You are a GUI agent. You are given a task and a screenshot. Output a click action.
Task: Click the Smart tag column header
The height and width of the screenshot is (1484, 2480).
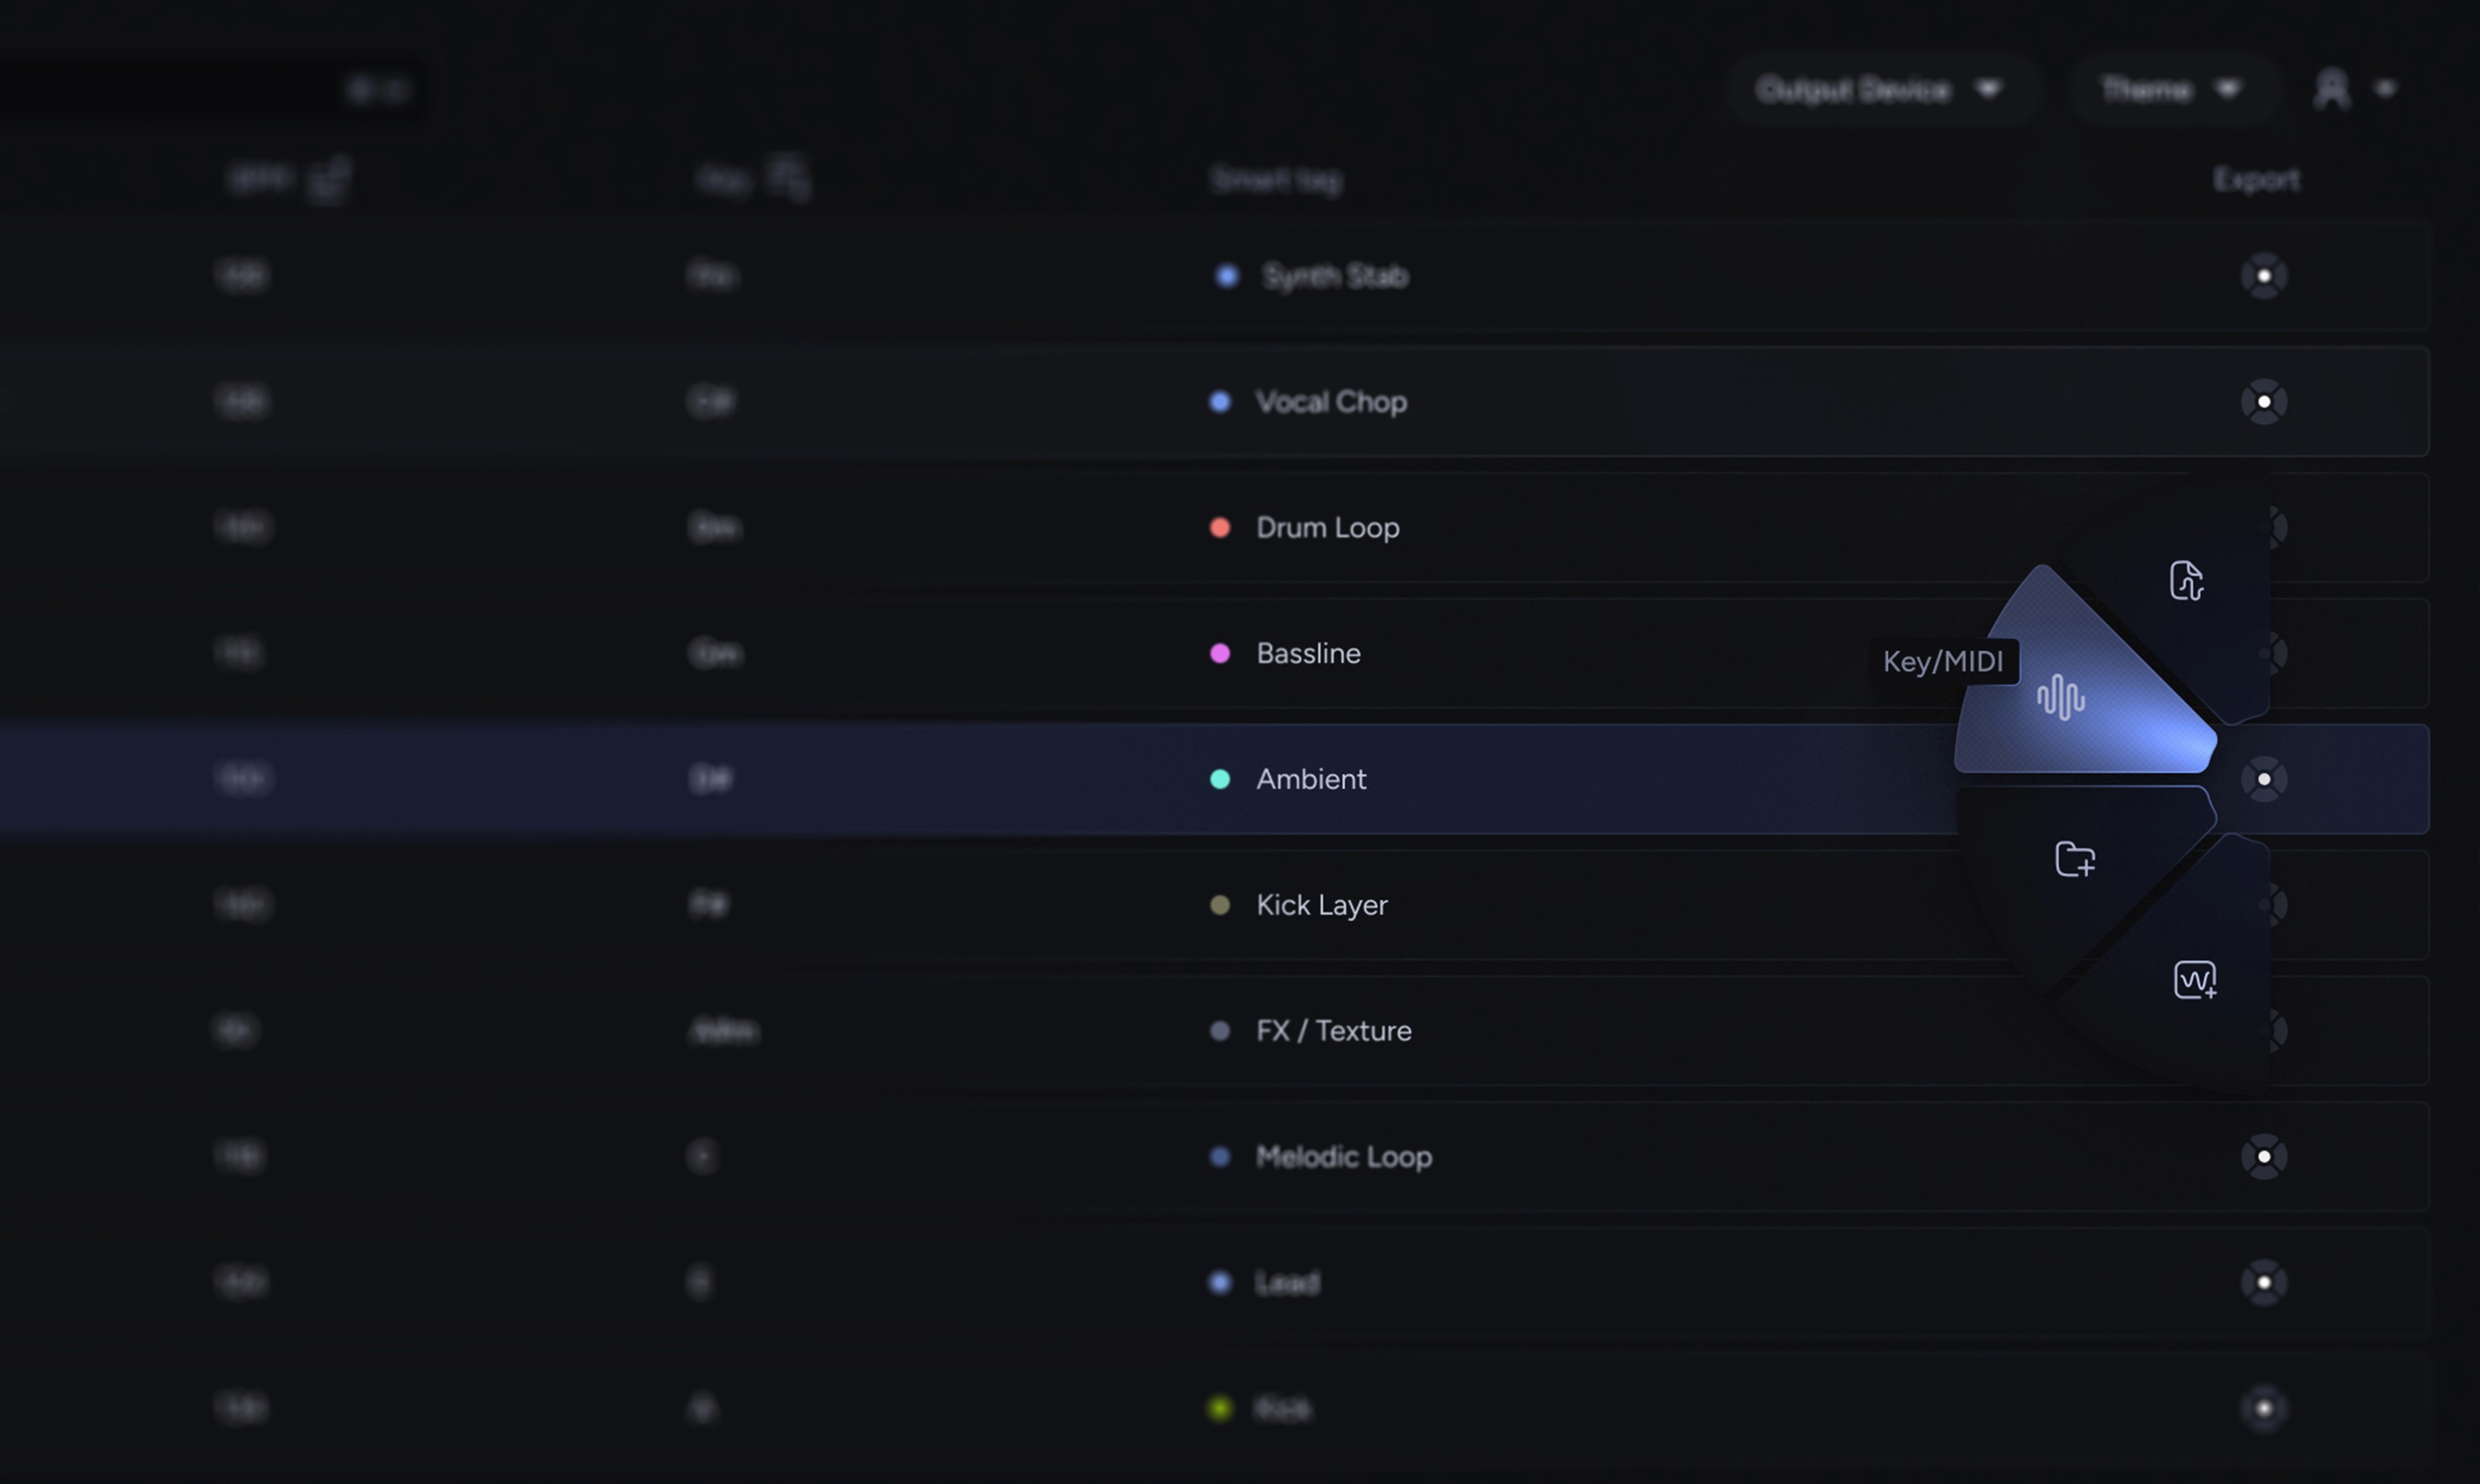1277,178
